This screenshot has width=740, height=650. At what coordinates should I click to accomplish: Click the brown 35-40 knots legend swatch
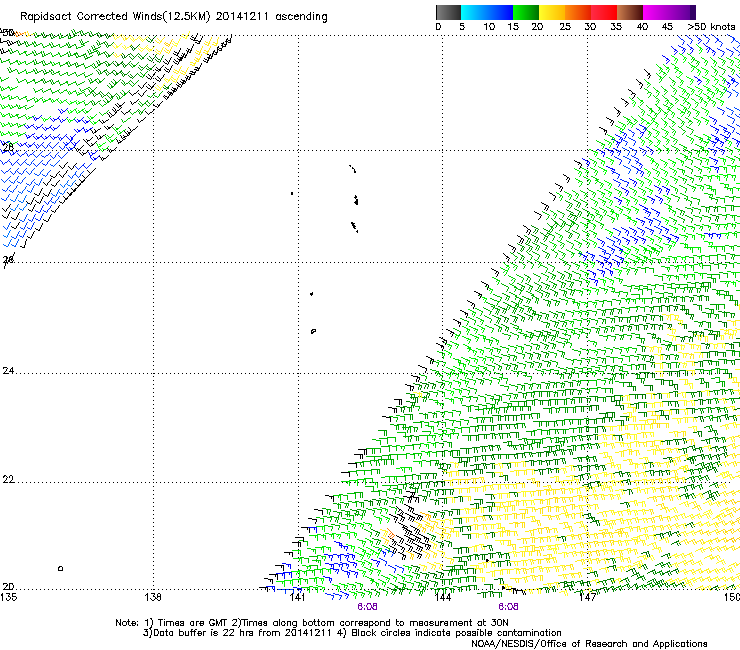coord(630,12)
